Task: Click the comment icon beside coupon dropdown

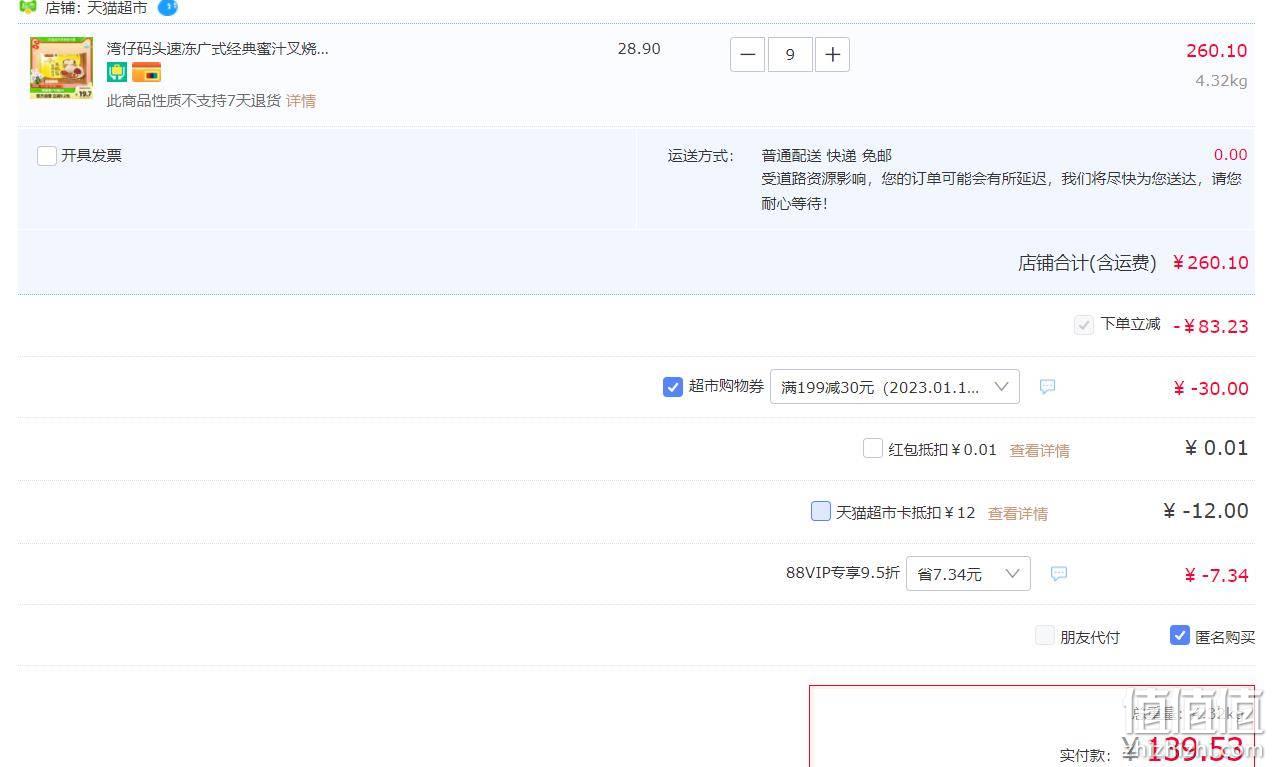Action: (1047, 387)
